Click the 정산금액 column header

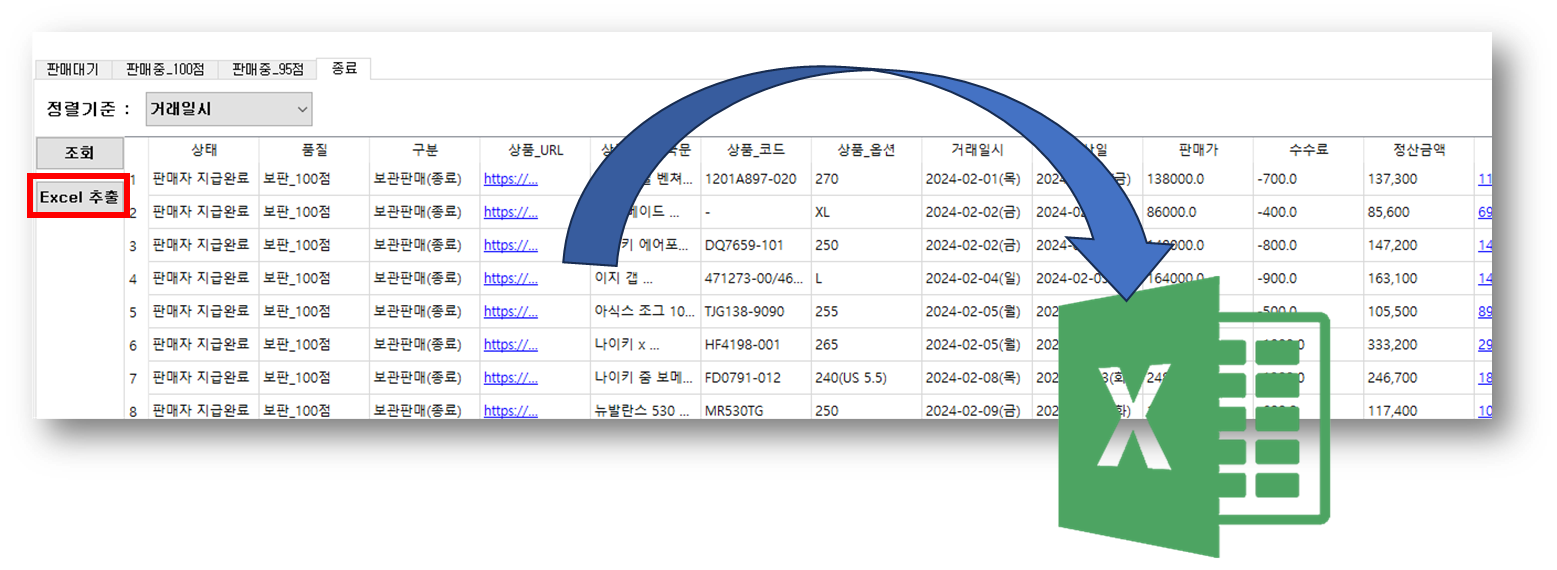pyautogui.click(x=1418, y=150)
